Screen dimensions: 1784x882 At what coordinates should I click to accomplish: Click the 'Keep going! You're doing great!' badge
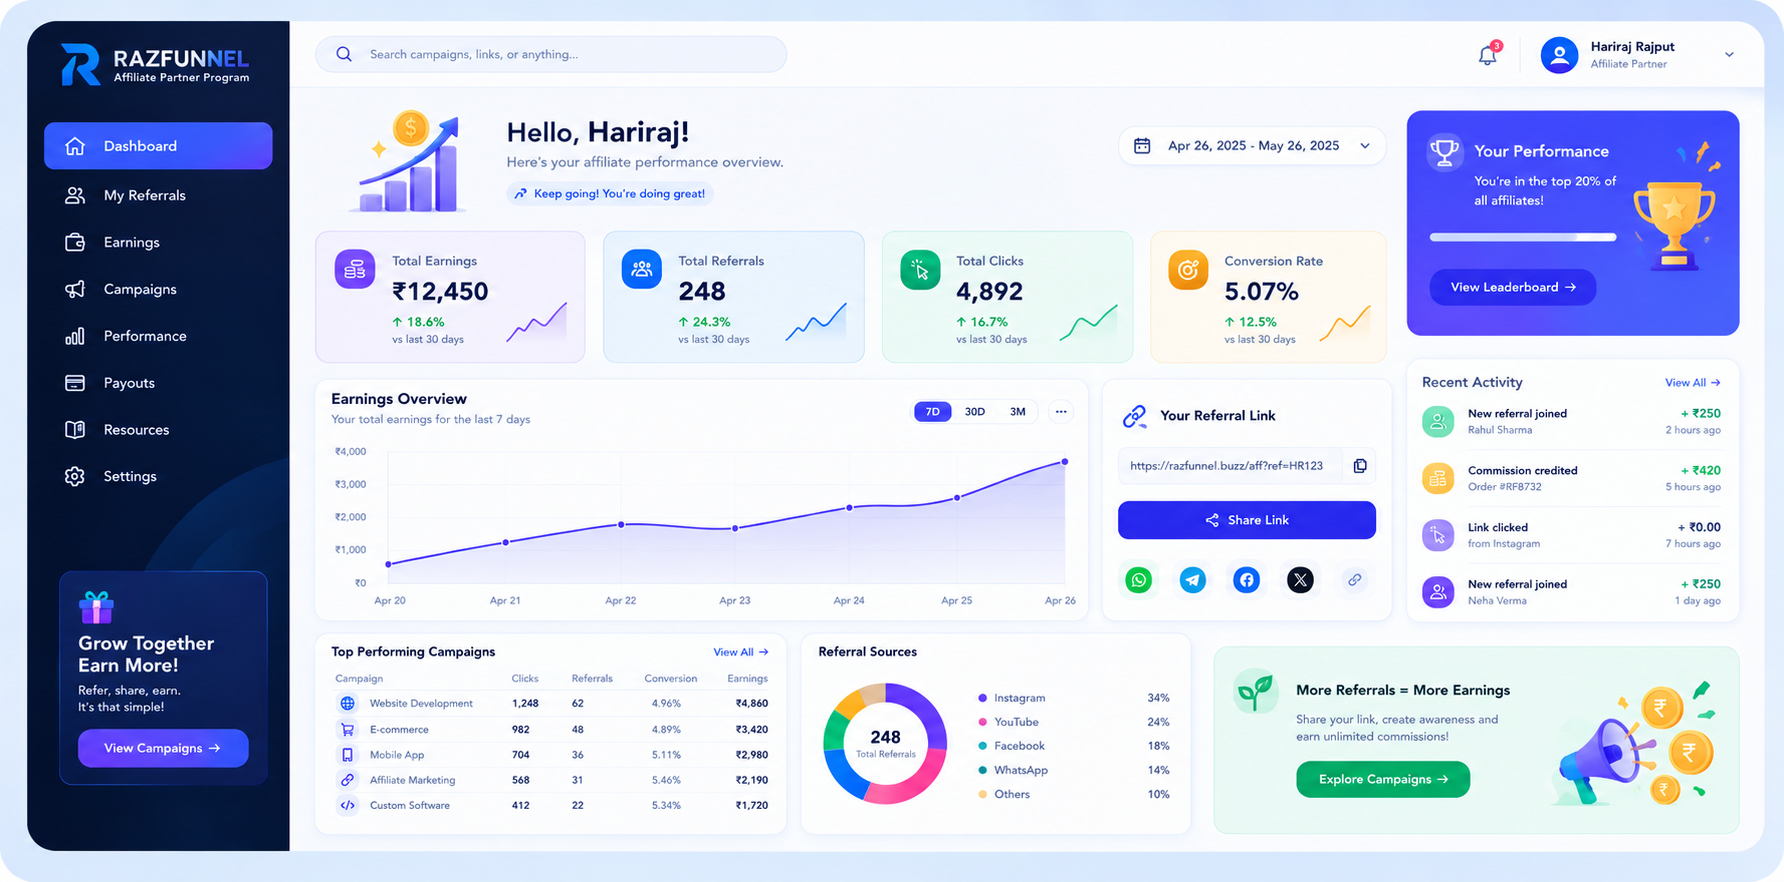pyautogui.click(x=609, y=194)
